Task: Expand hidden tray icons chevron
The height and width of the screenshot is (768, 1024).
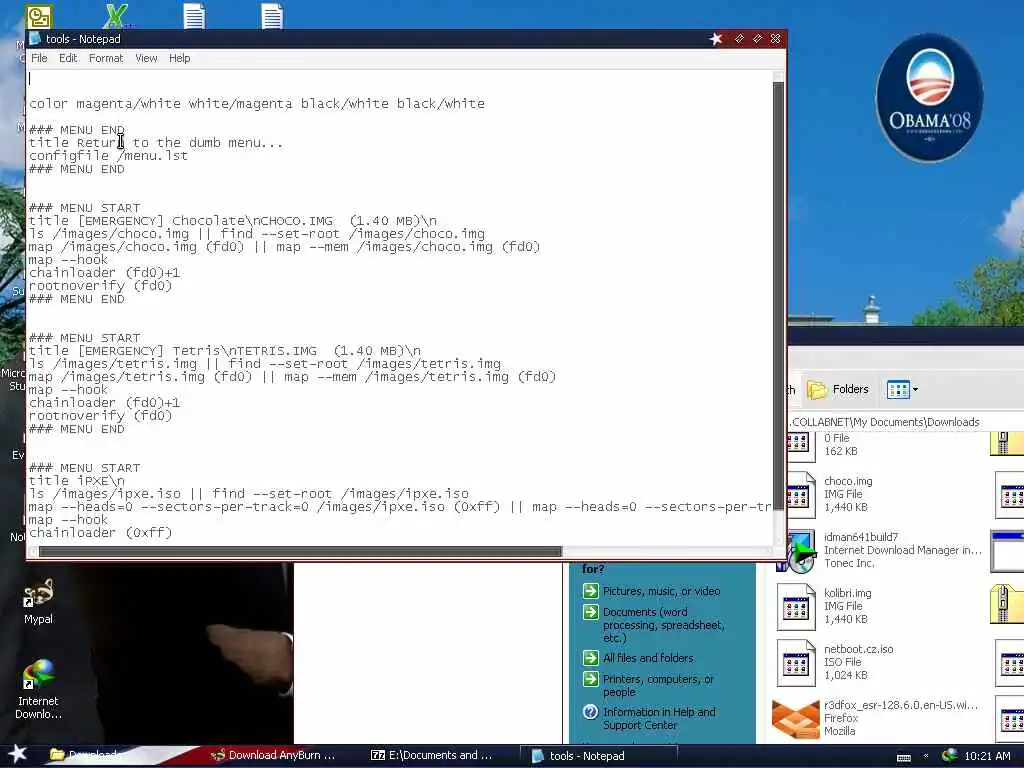Action: (926, 756)
